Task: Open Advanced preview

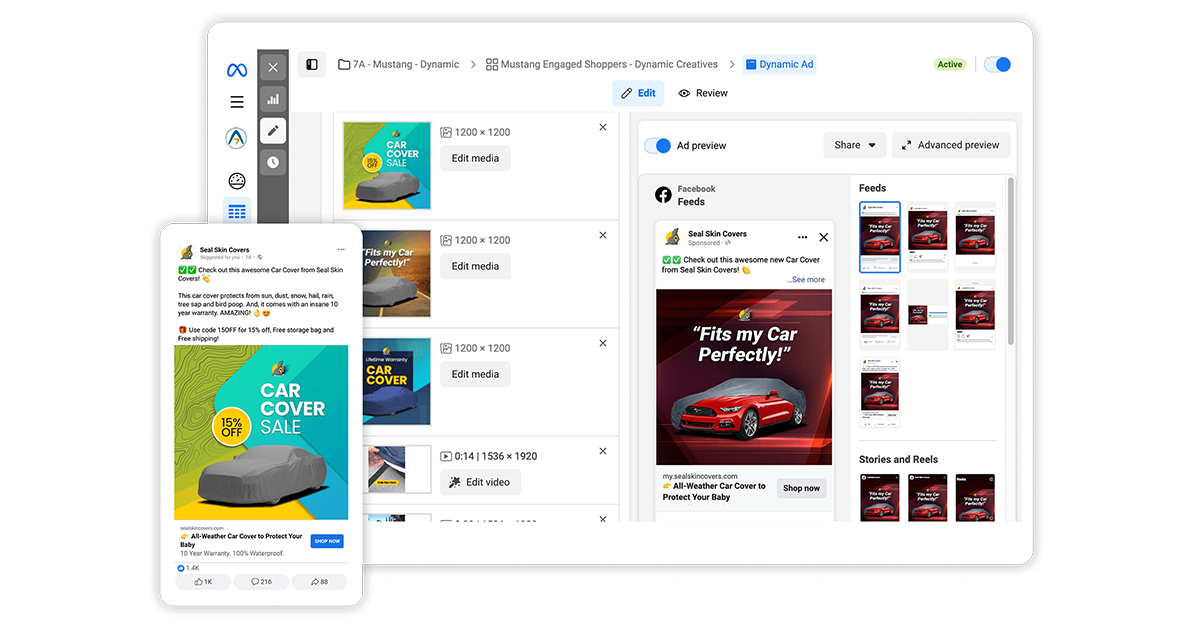Action: 951,145
